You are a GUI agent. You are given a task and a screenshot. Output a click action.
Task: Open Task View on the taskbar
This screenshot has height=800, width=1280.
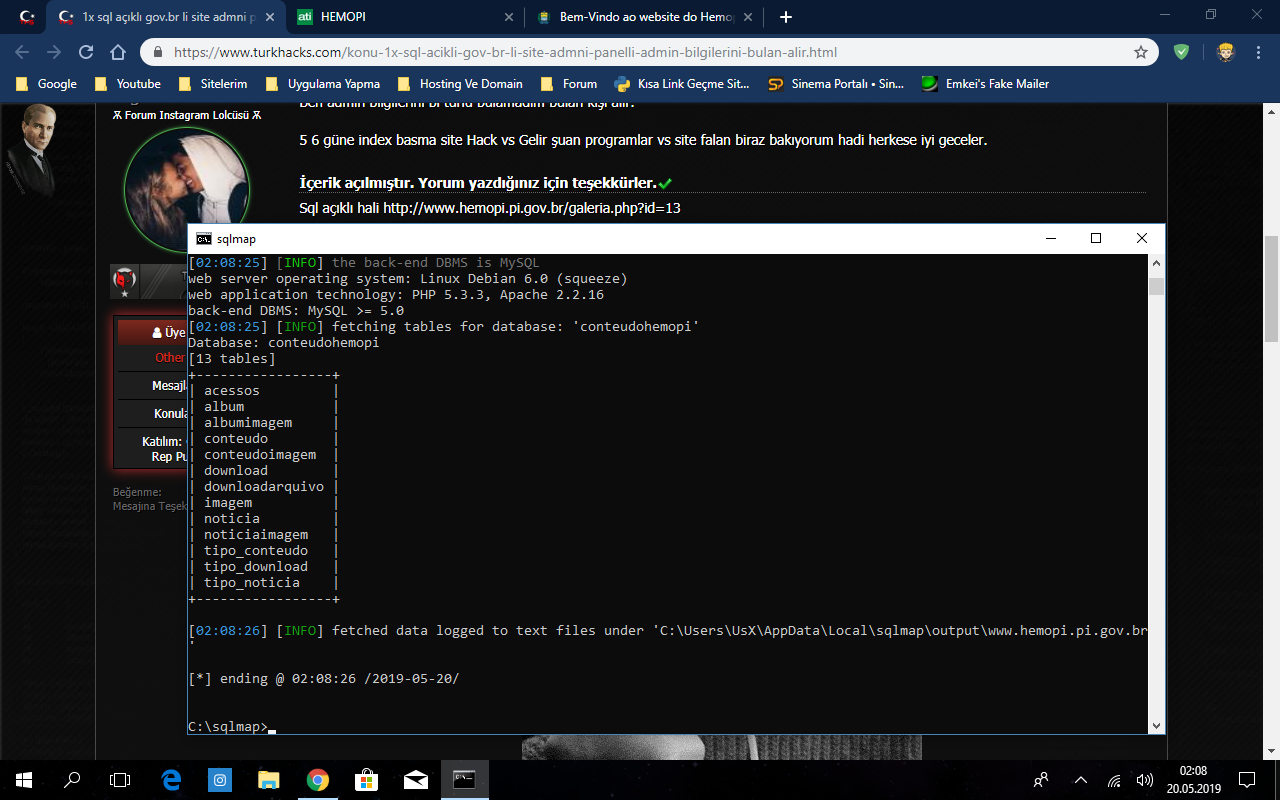pos(120,779)
